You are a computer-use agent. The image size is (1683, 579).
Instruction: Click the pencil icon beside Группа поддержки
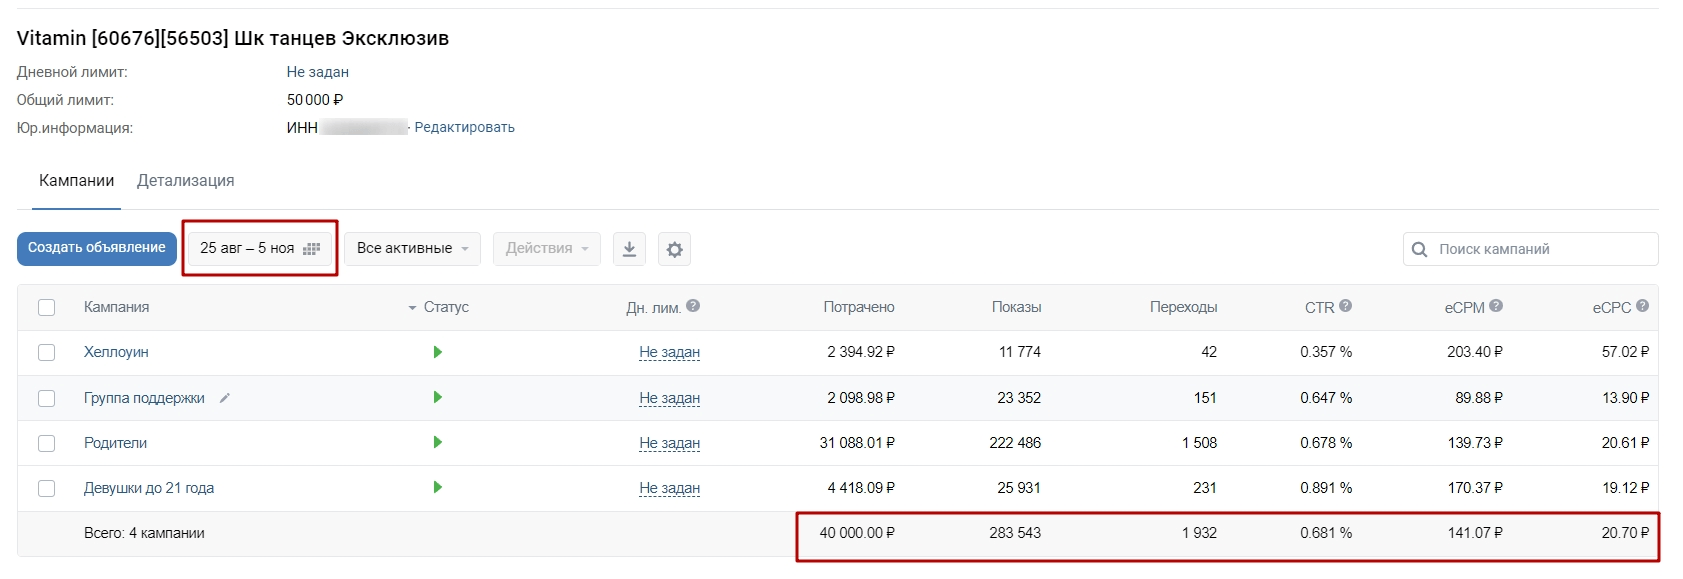pos(225,398)
